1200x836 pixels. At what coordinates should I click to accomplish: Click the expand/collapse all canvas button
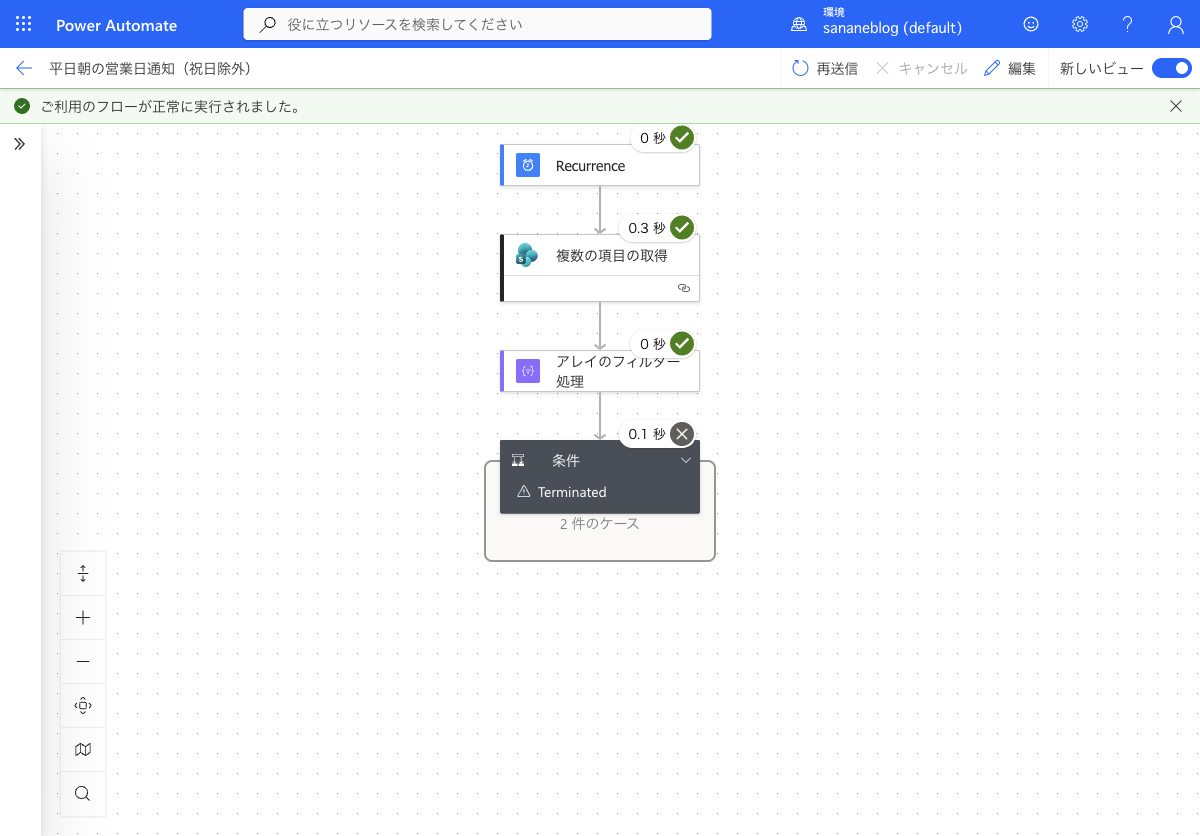83,574
